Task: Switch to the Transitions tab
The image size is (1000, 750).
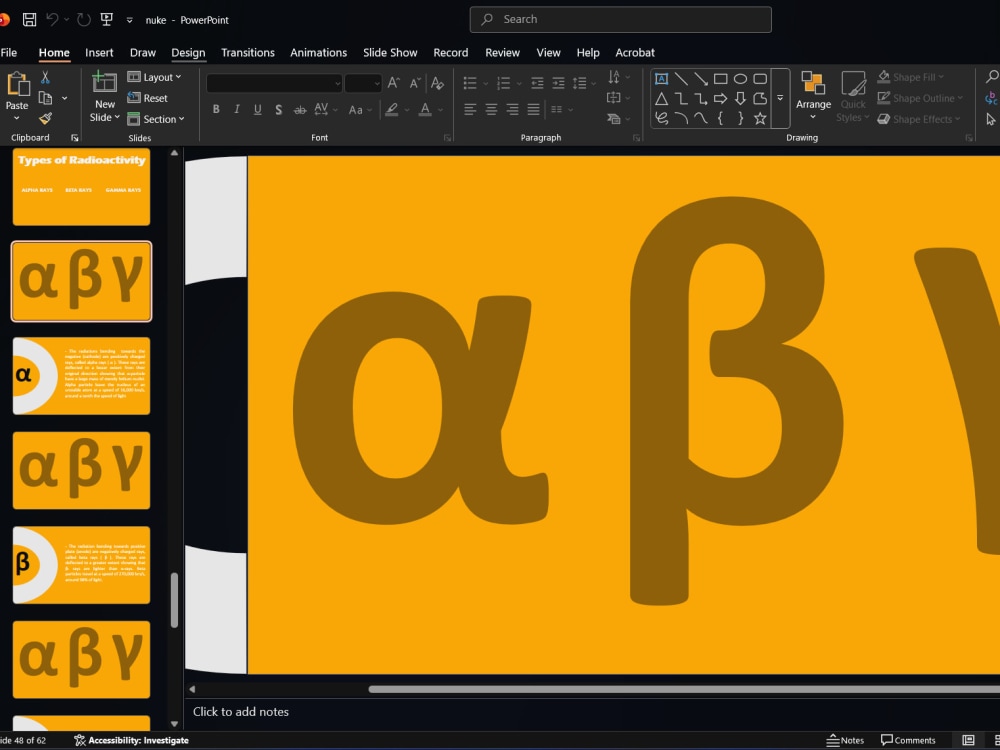Action: pos(247,52)
